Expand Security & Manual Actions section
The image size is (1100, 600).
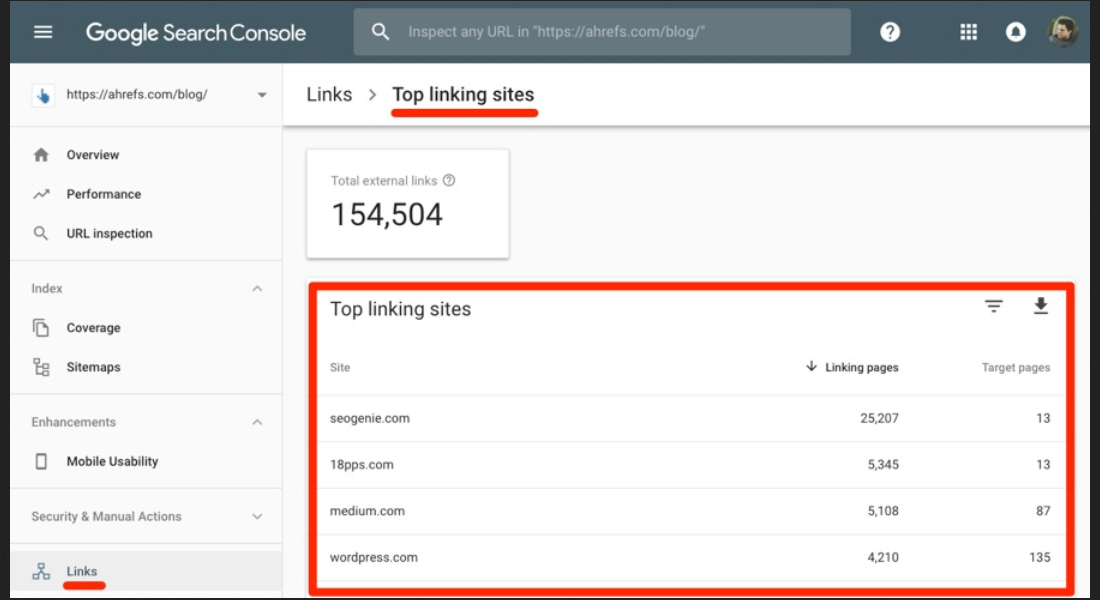257,516
